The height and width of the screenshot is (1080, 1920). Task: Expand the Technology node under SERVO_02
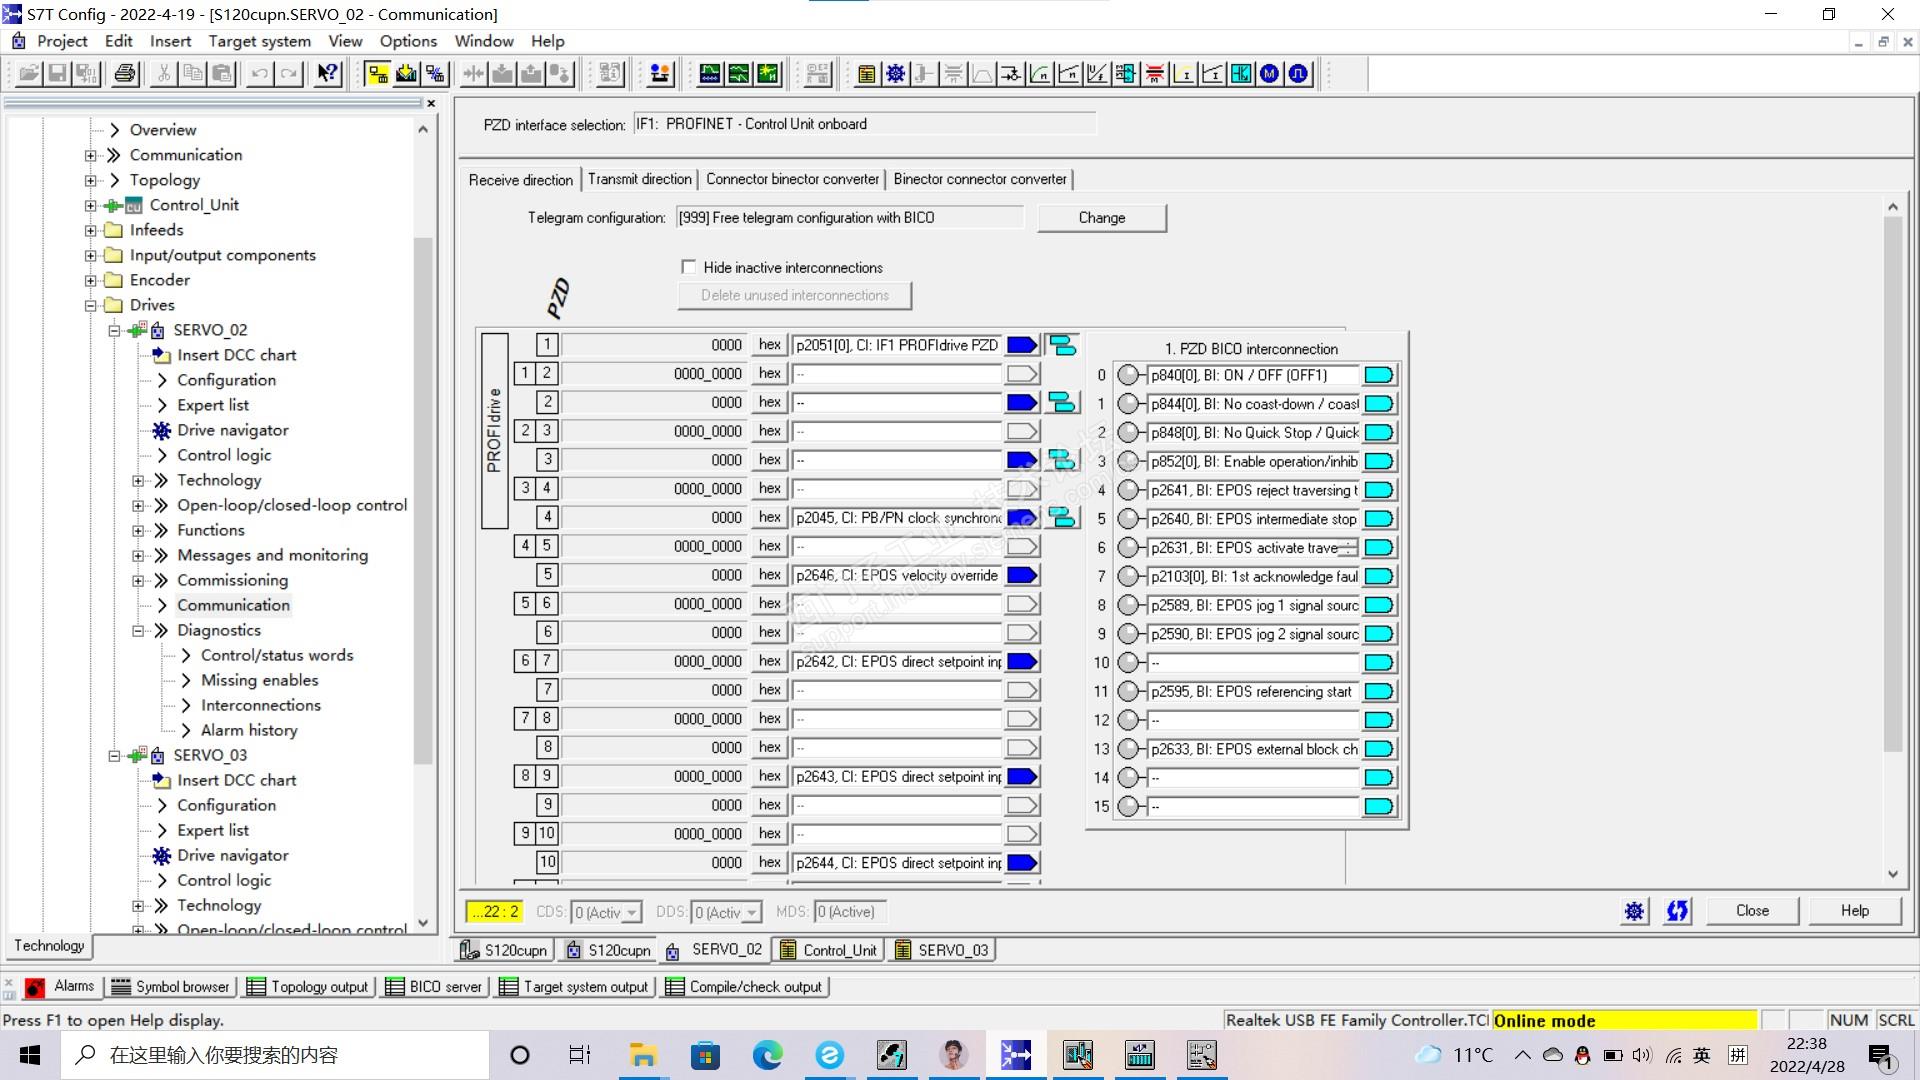139,481
